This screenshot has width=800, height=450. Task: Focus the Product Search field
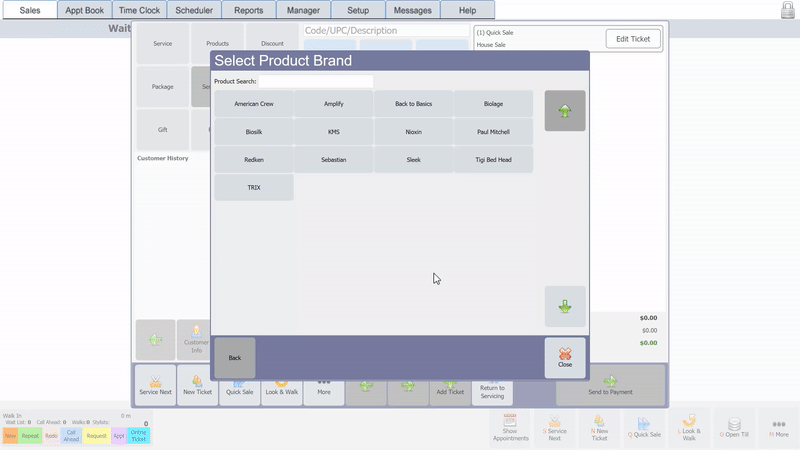[x=316, y=81]
